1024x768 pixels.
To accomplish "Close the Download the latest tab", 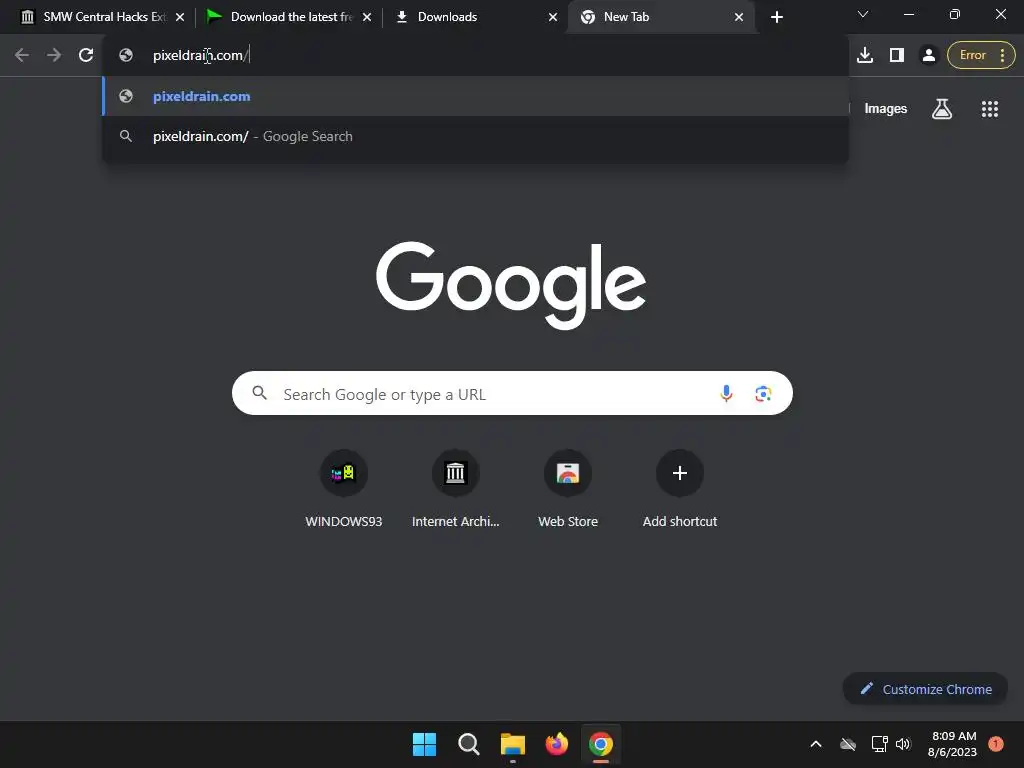I will tap(367, 17).
